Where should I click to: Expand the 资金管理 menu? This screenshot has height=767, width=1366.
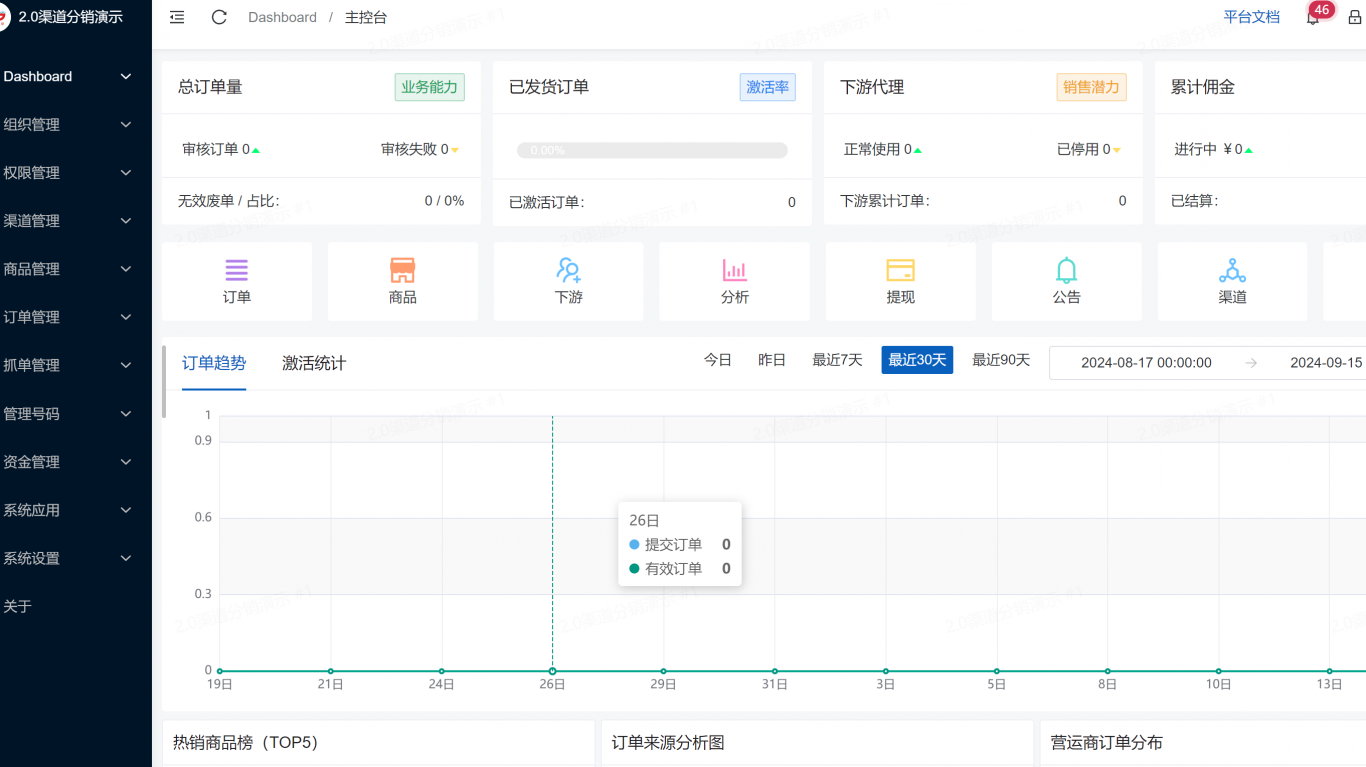[x=76, y=462]
